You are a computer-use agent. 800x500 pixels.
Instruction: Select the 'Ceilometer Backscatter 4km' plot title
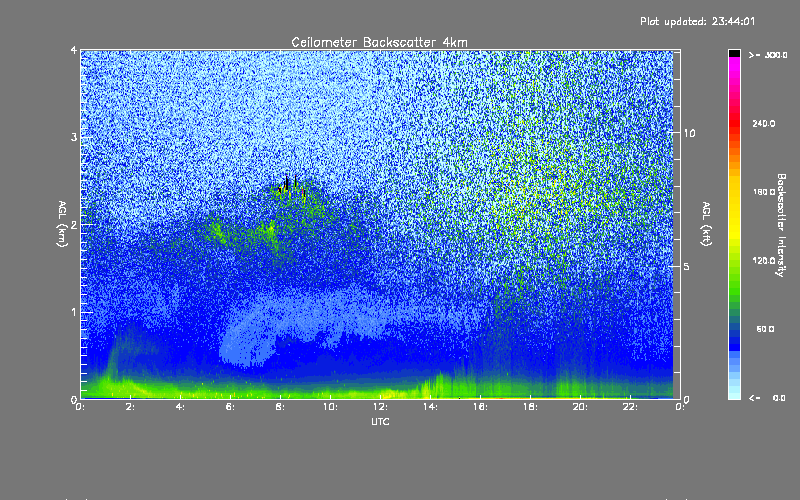(x=379, y=42)
